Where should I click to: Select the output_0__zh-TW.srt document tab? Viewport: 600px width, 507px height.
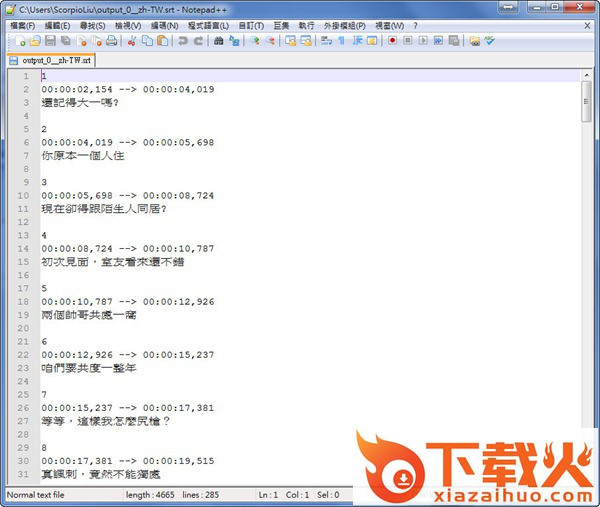(x=50, y=60)
